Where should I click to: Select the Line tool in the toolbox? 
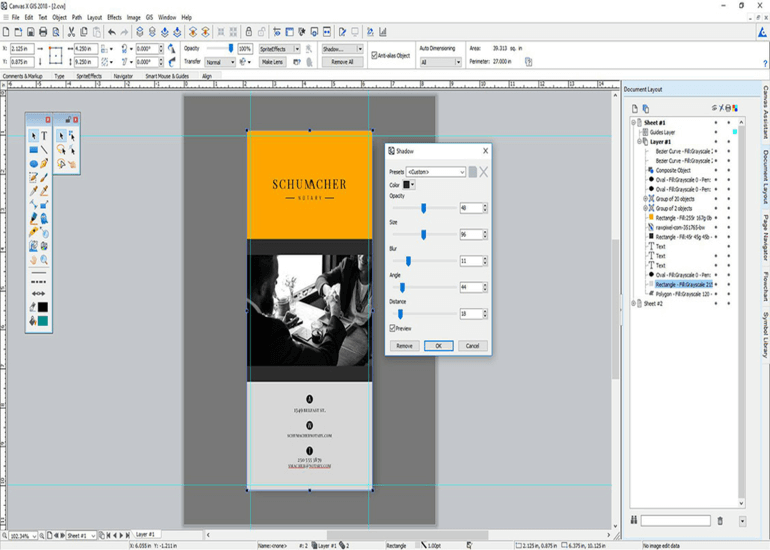click(x=45, y=150)
